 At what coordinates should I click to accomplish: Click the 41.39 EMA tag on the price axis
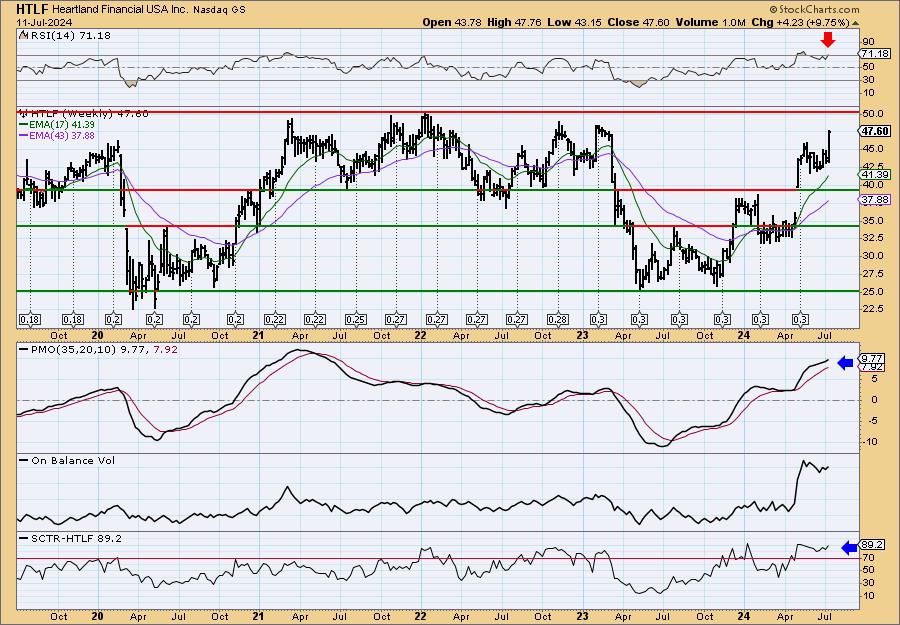click(875, 174)
